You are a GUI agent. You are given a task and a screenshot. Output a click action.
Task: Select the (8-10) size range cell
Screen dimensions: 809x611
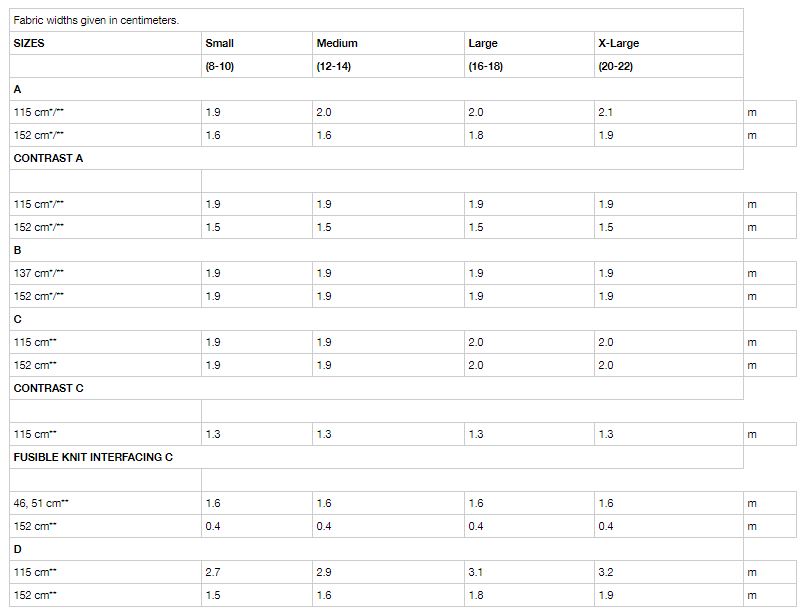tap(219, 67)
